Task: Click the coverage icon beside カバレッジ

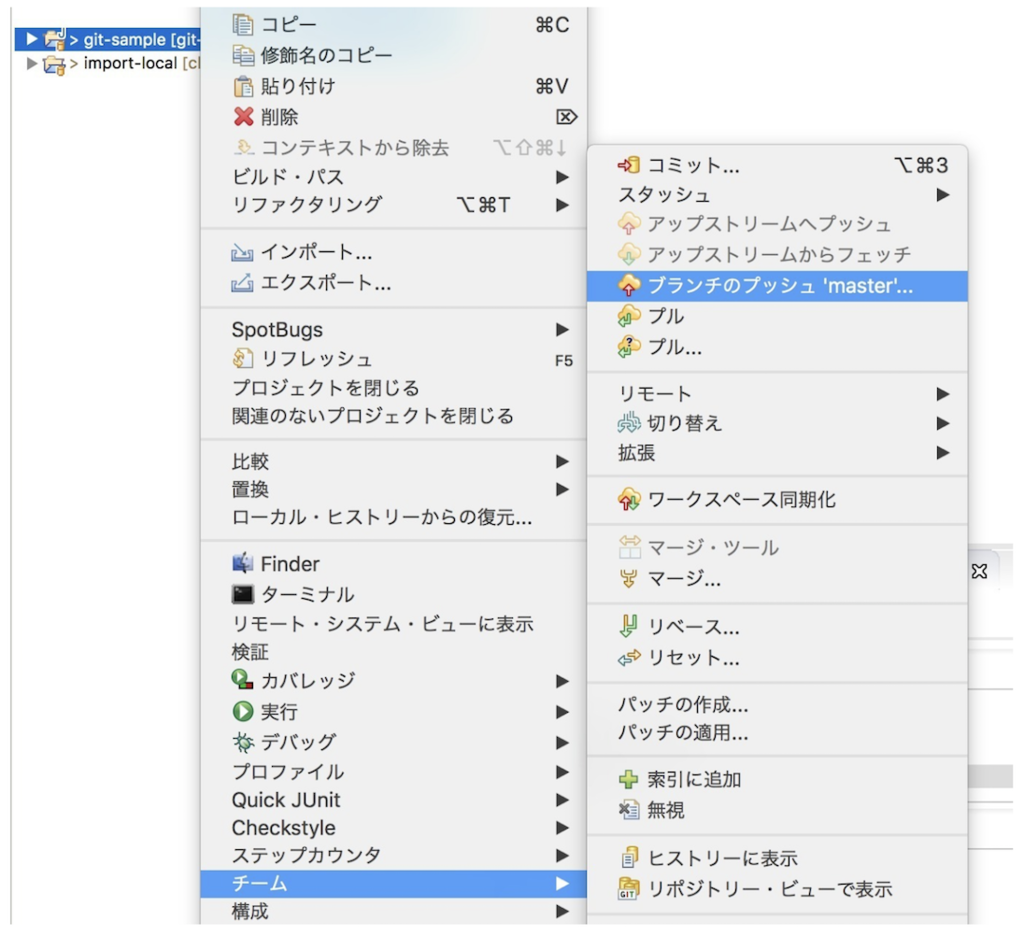Action: tap(242, 680)
